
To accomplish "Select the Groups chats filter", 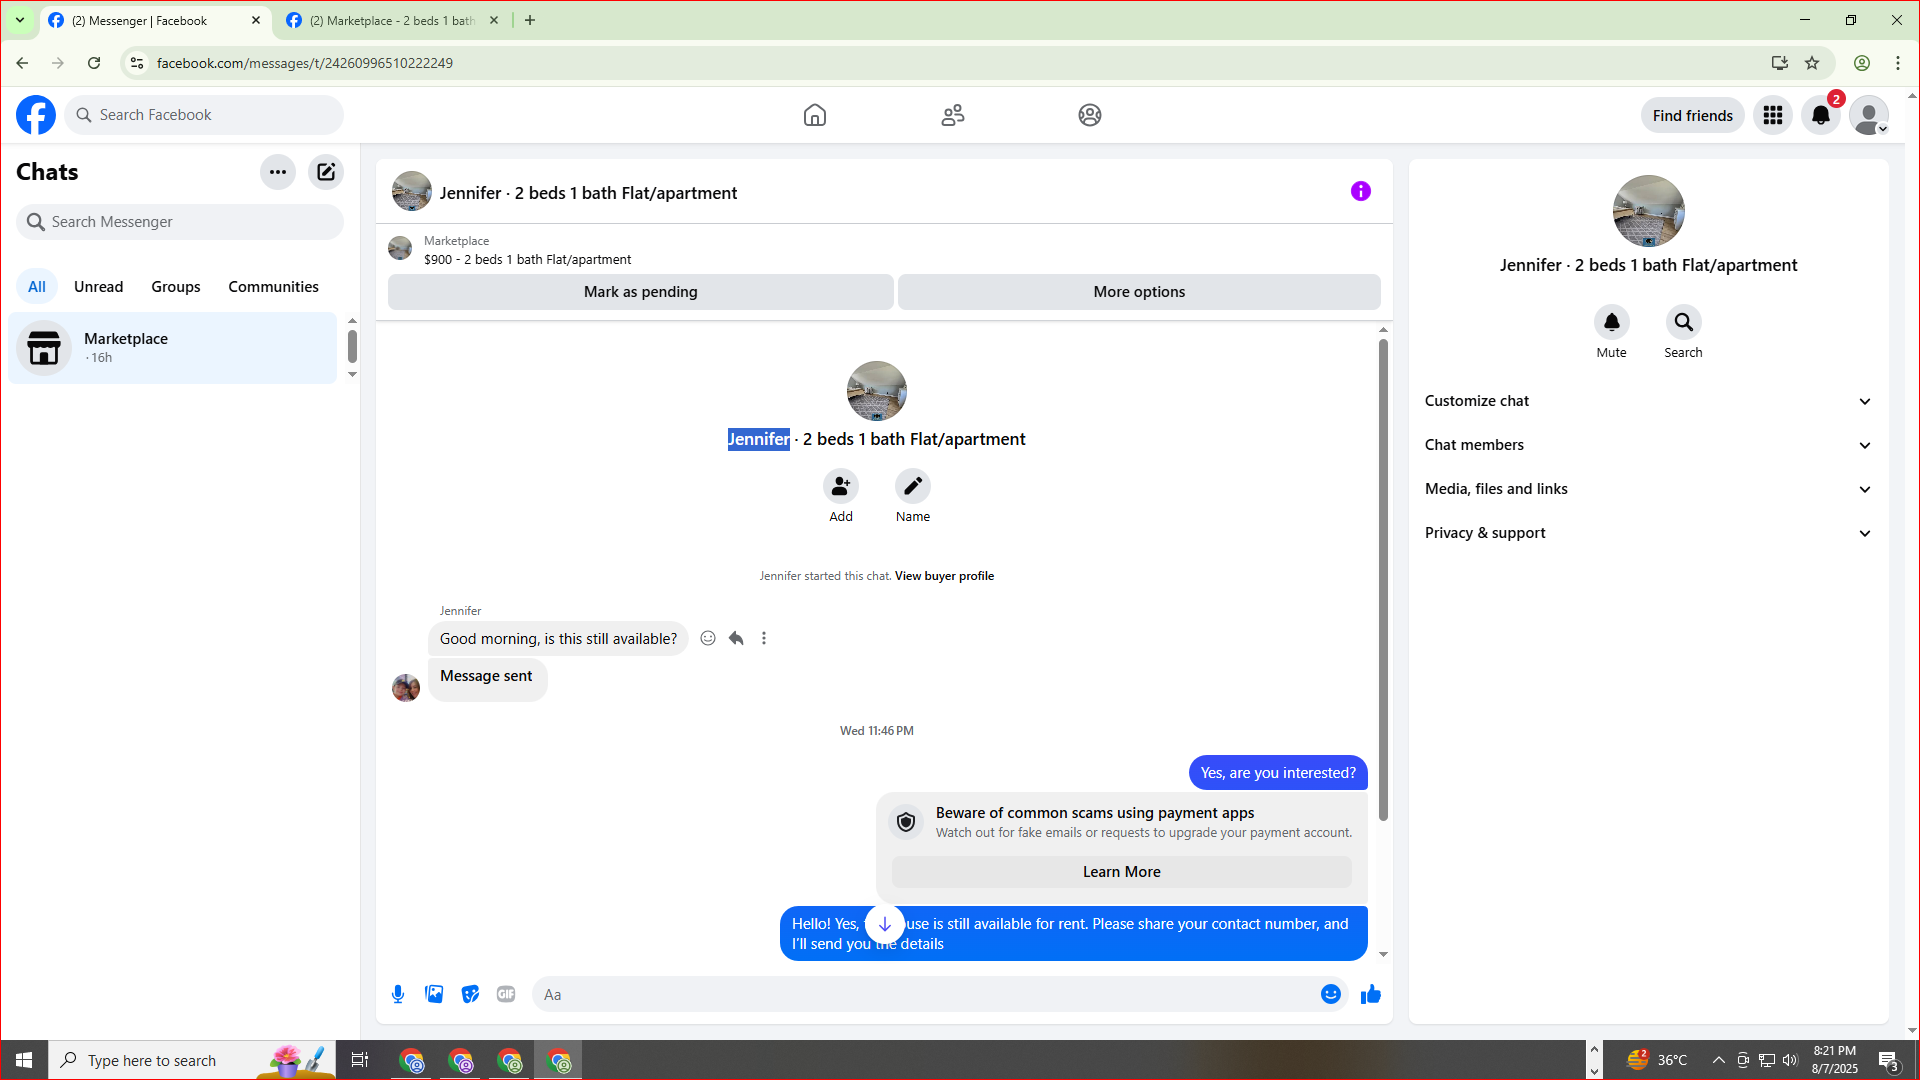I will 176,287.
